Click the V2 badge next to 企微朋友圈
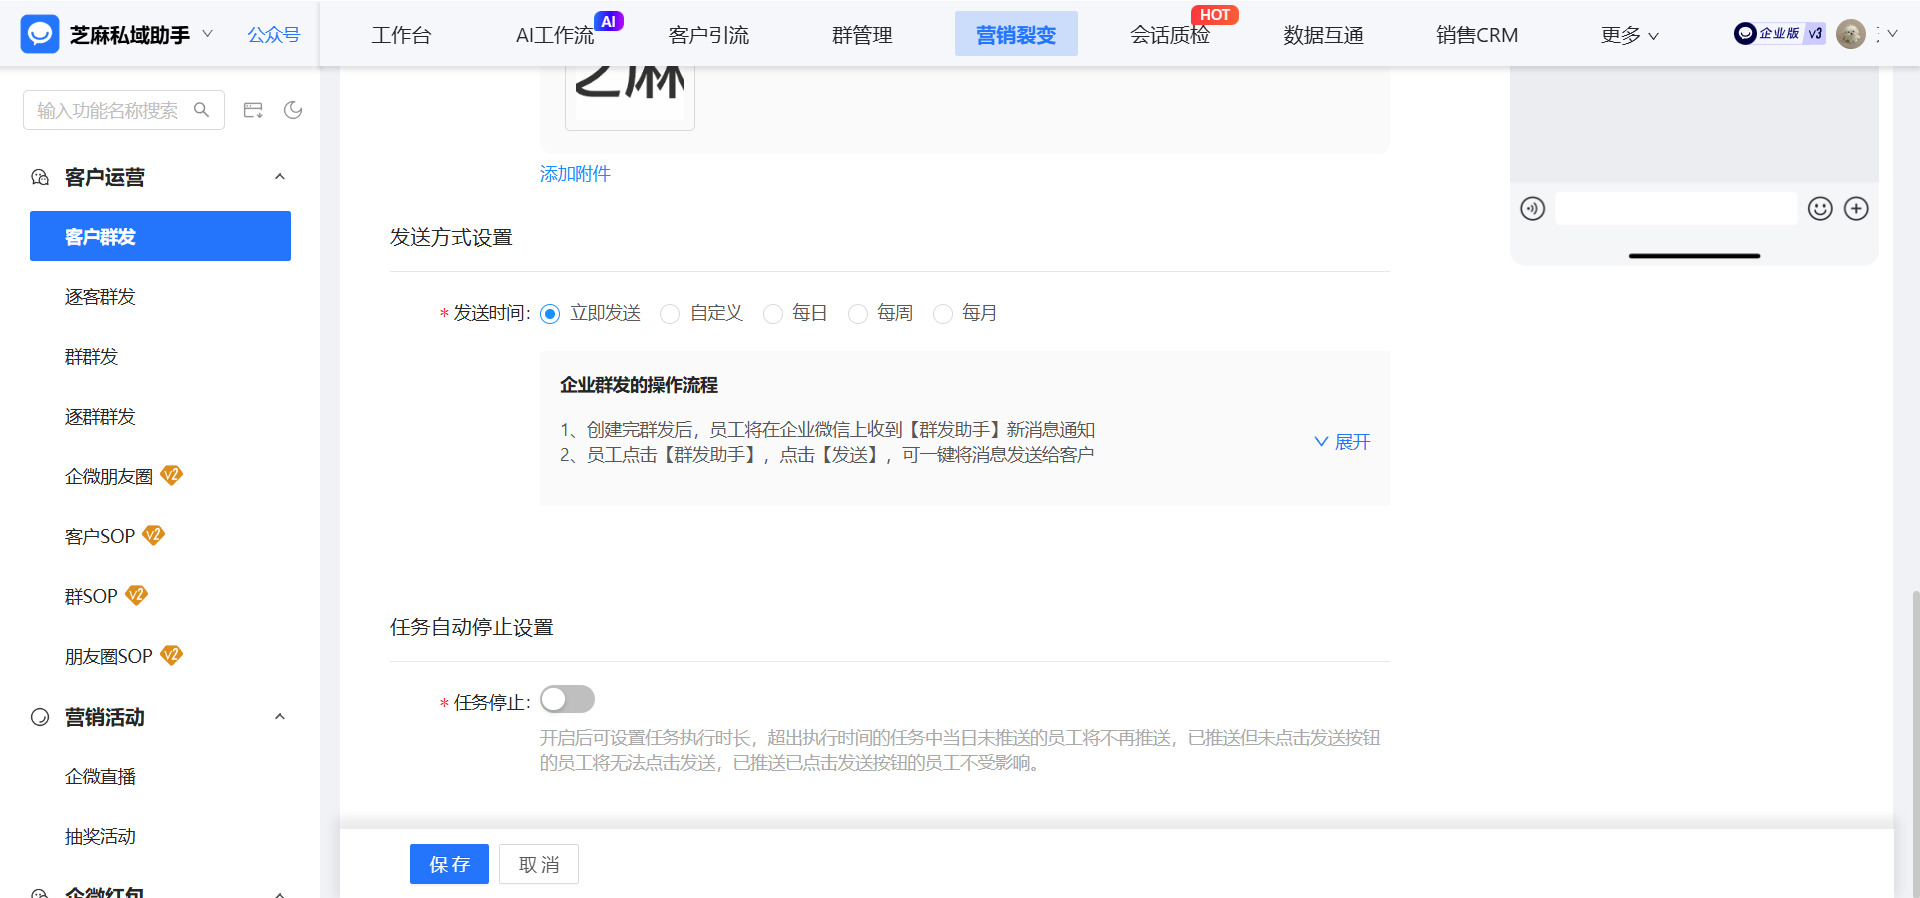The height and width of the screenshot is (898, 1920). (172, 475)
